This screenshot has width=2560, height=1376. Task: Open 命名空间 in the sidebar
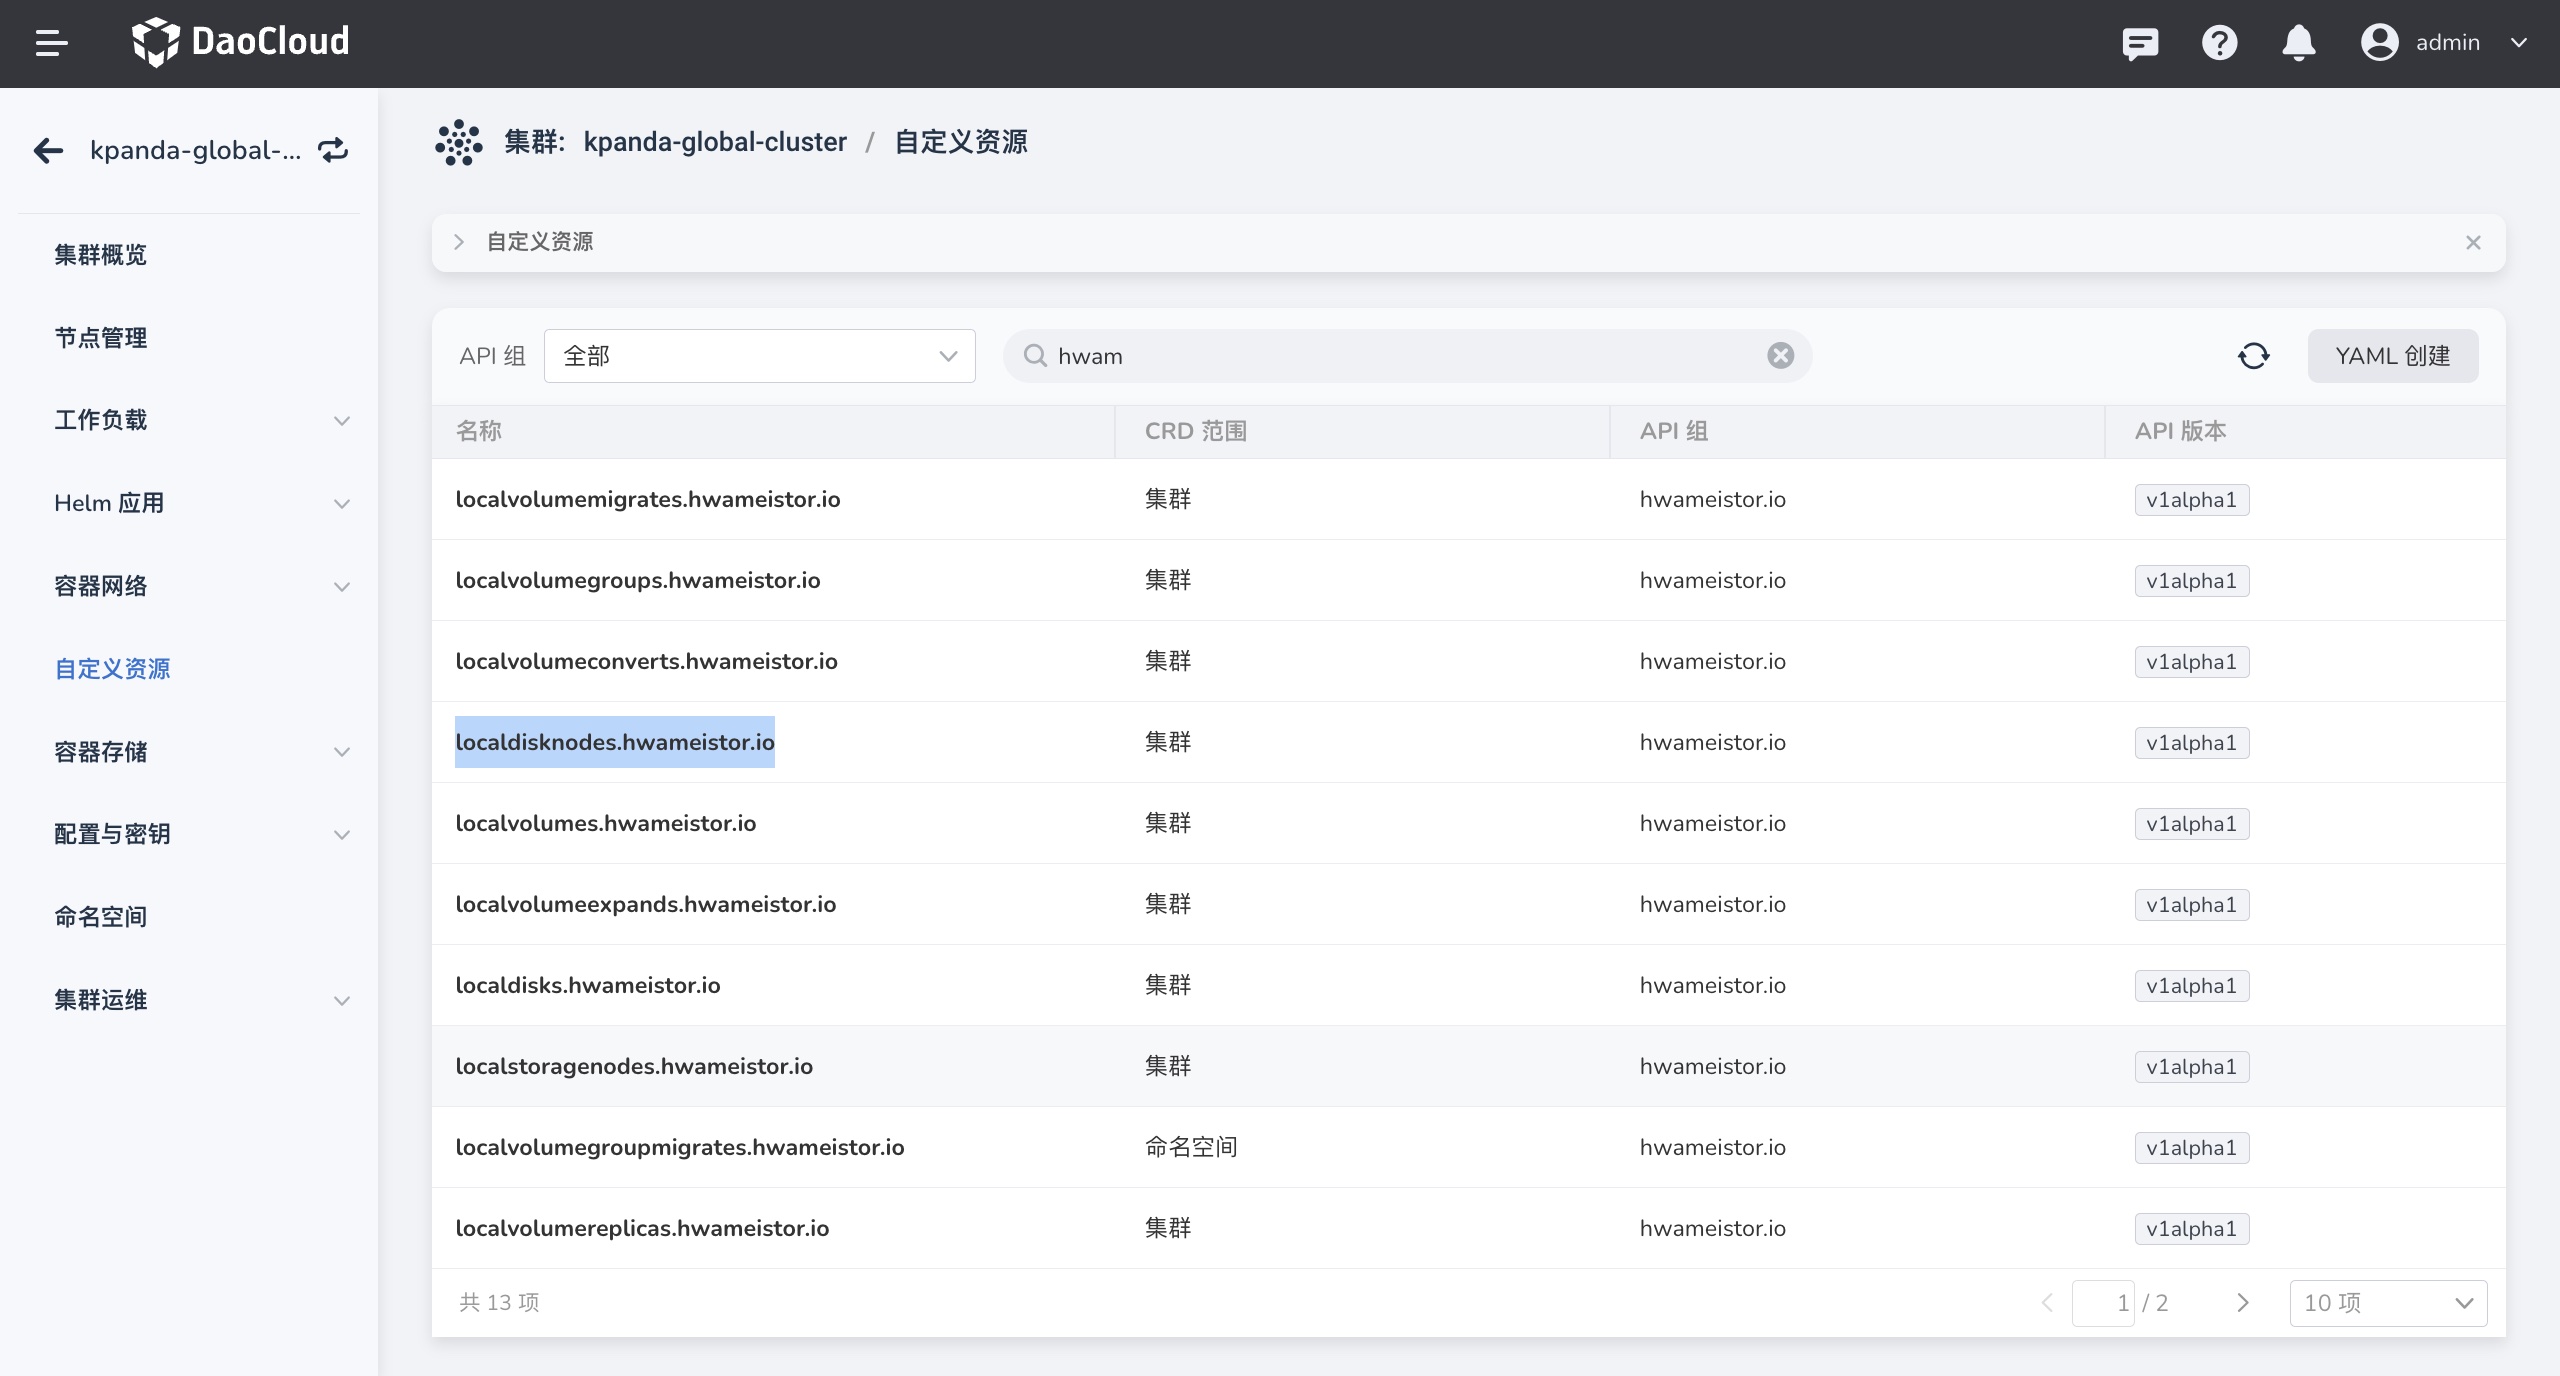click(x=100, y=917)
